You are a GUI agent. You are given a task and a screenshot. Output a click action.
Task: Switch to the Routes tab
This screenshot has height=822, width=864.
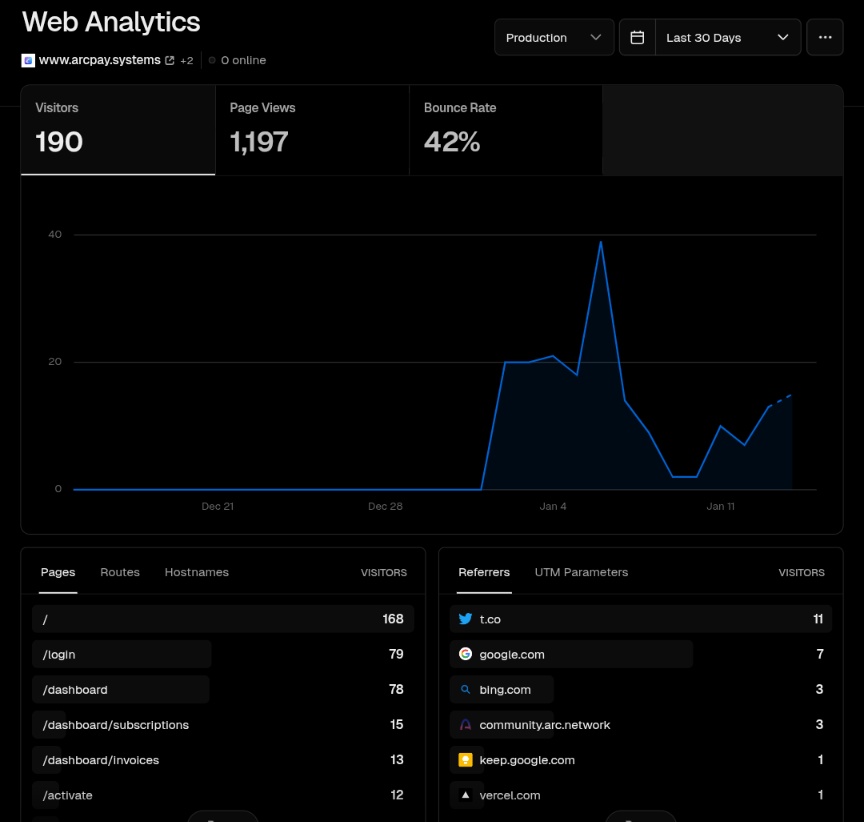pos(120,572)
